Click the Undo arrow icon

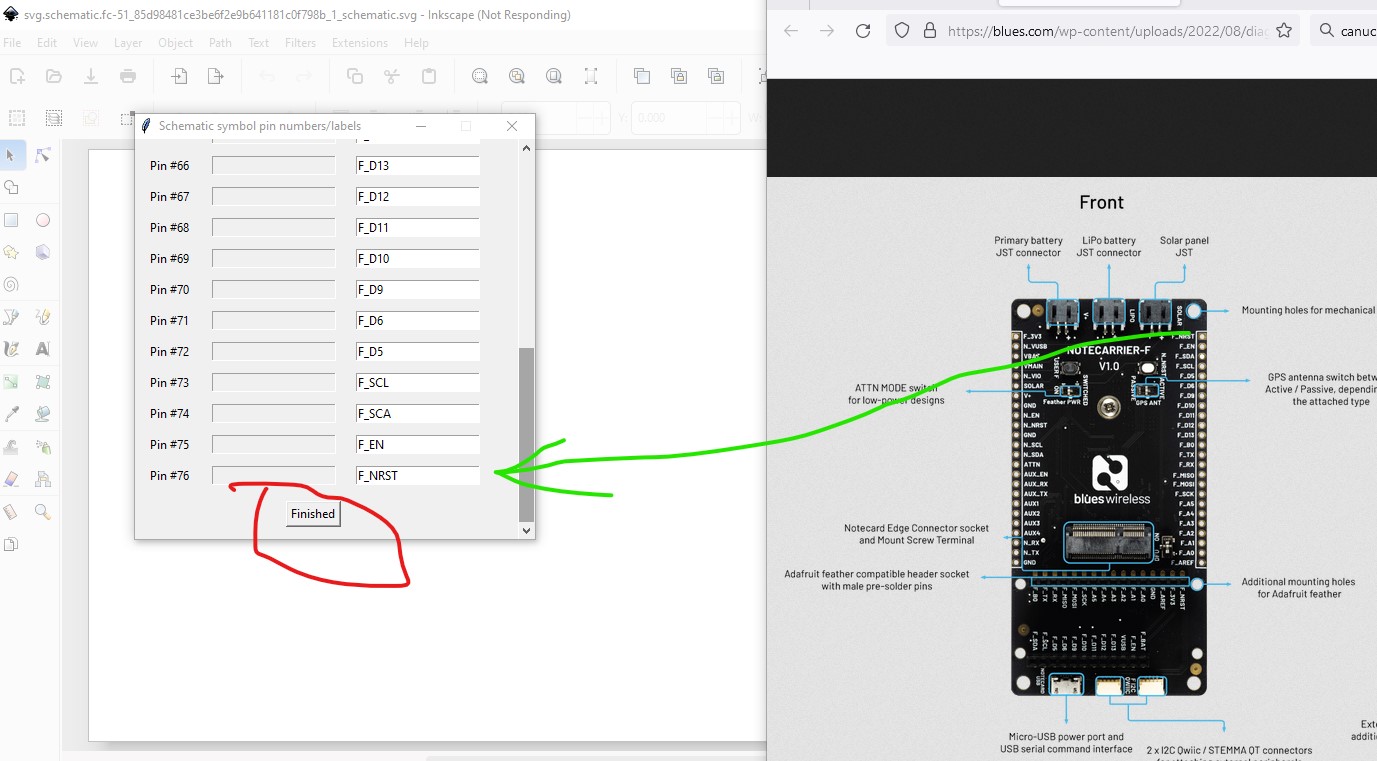click(266, 76)
